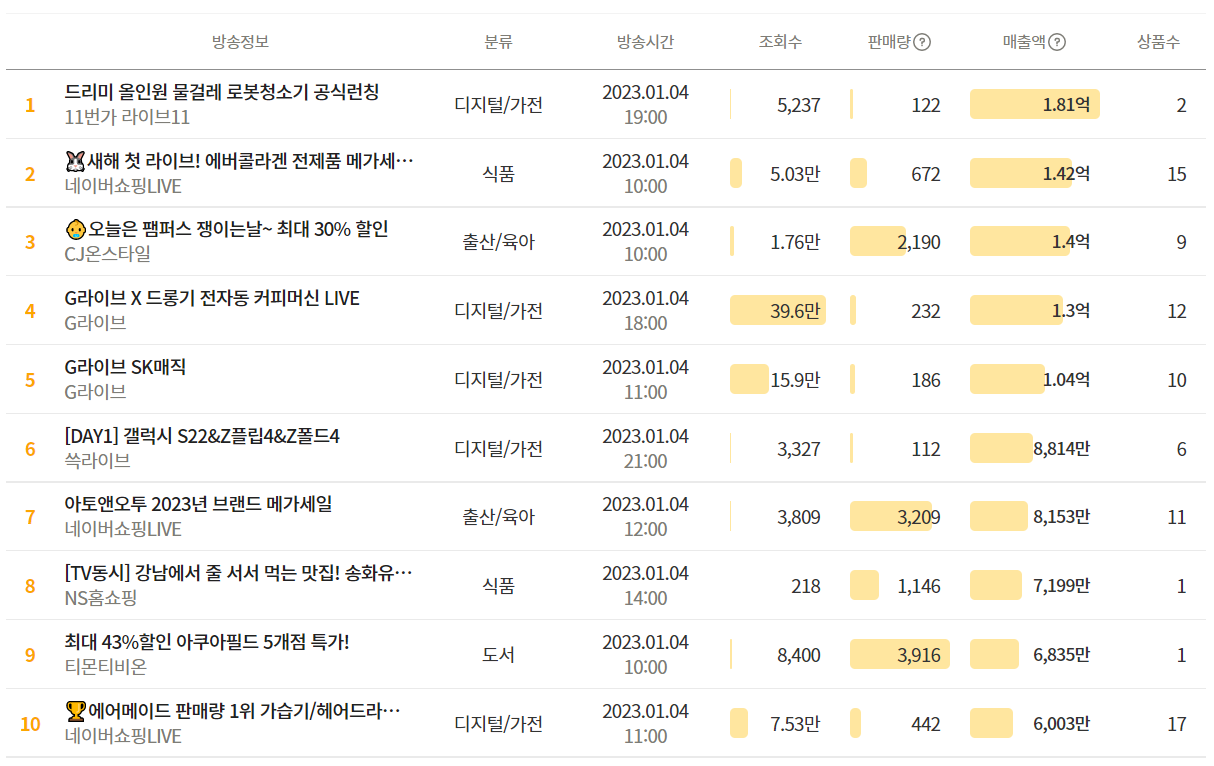Click the product count 15

pos(1177,174)
